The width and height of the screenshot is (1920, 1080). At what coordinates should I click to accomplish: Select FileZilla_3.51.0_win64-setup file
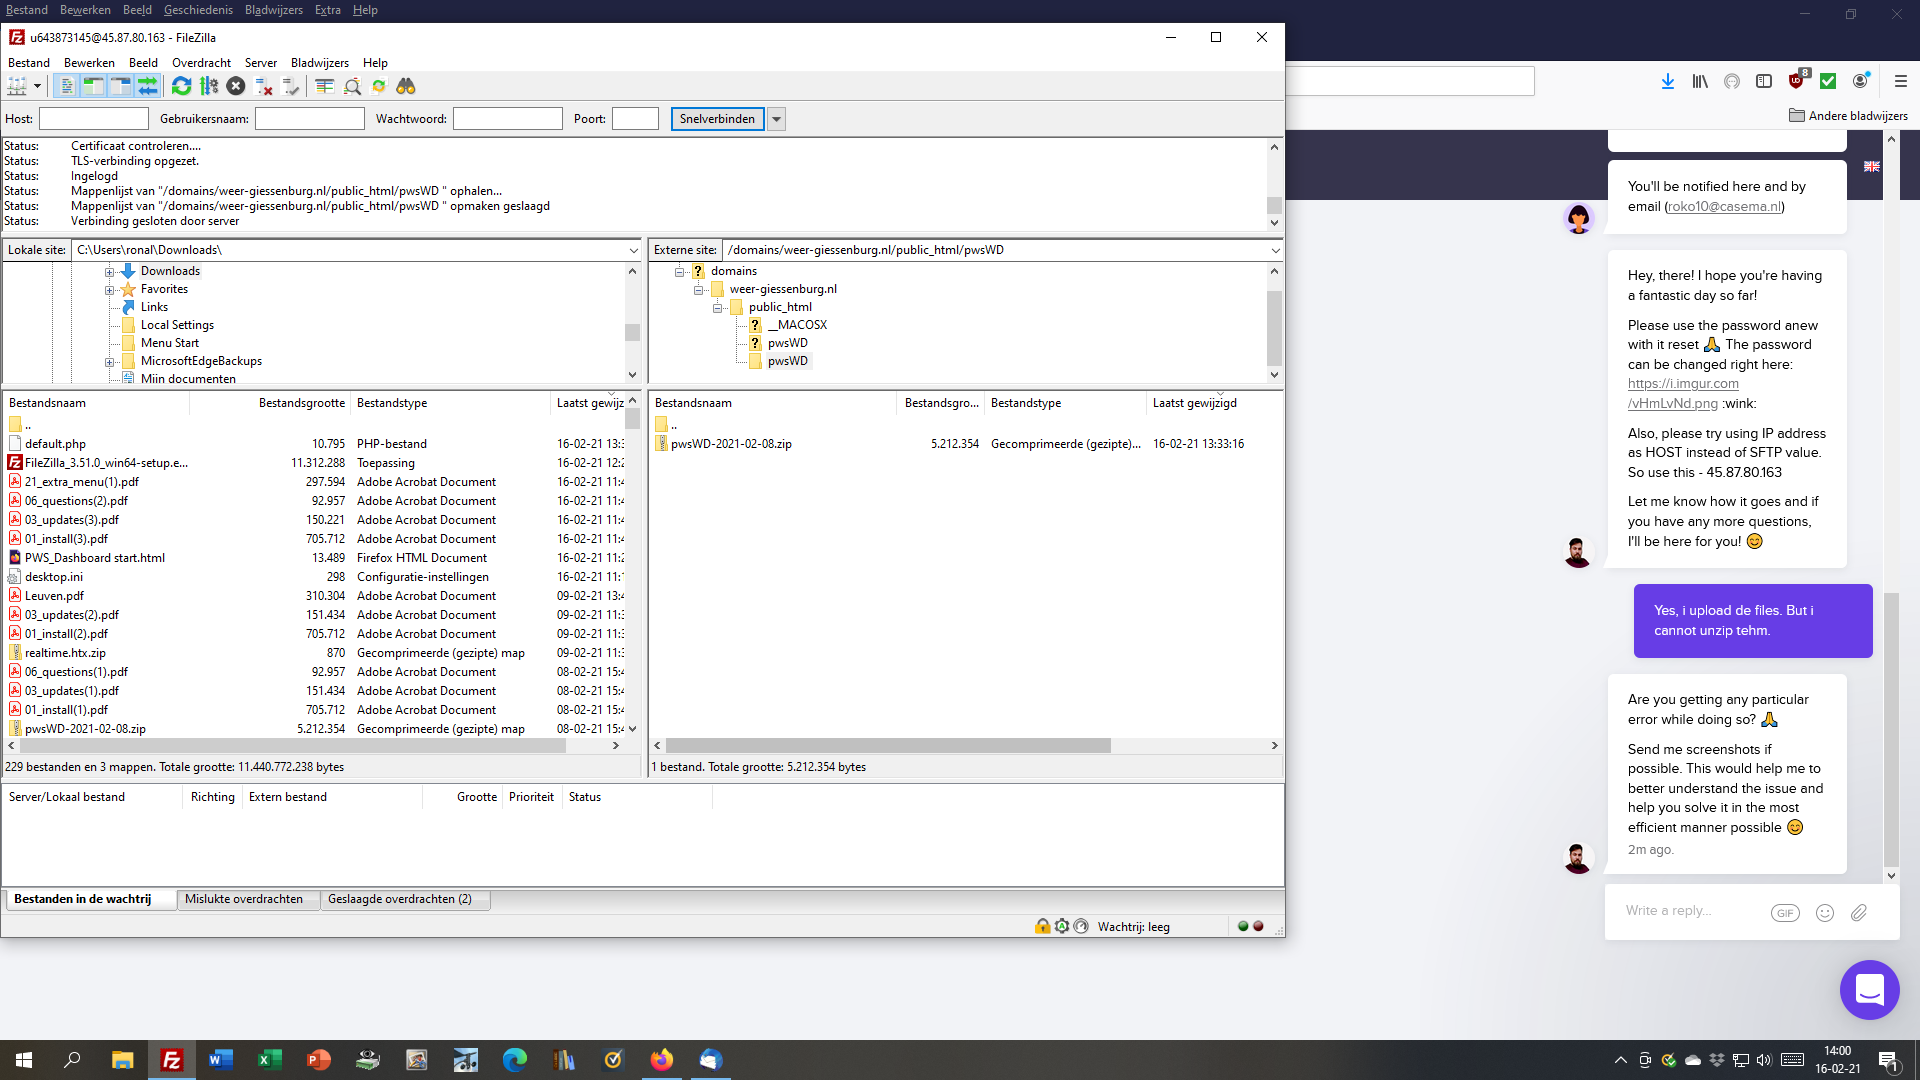point(106,463)
